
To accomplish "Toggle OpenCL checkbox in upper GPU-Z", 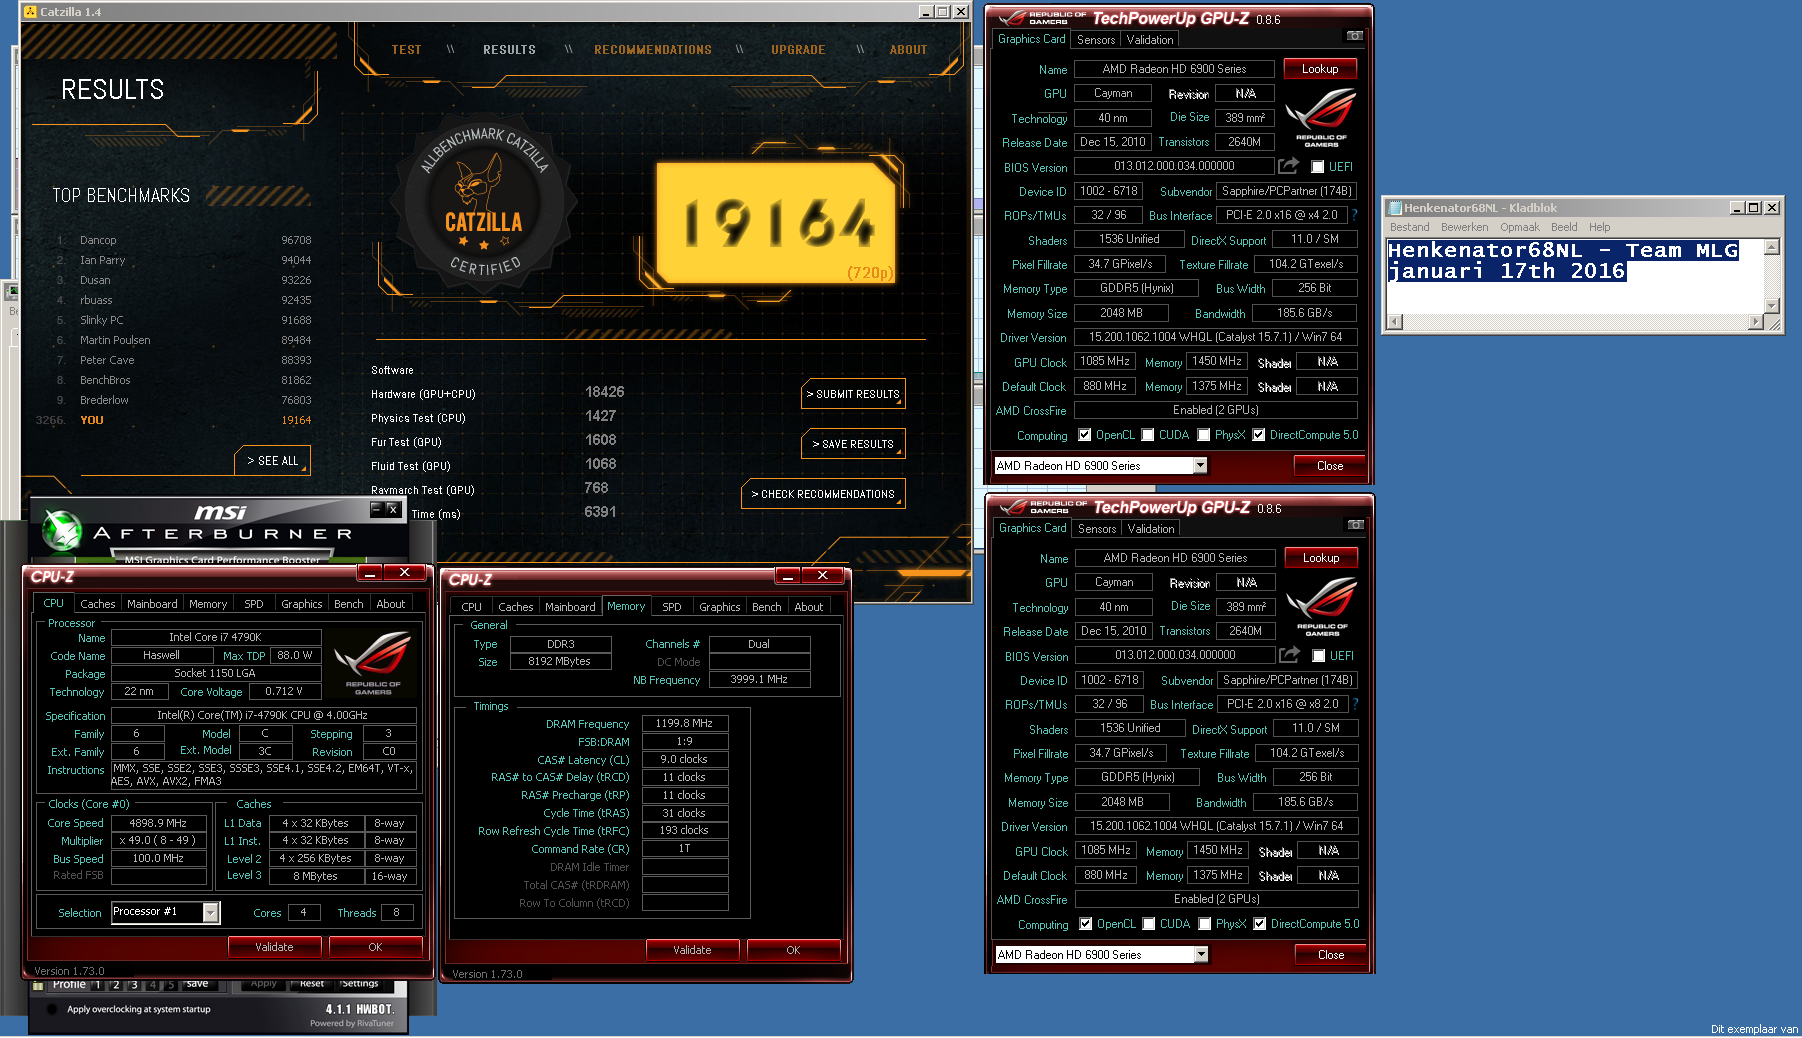I will point(1085,435).
